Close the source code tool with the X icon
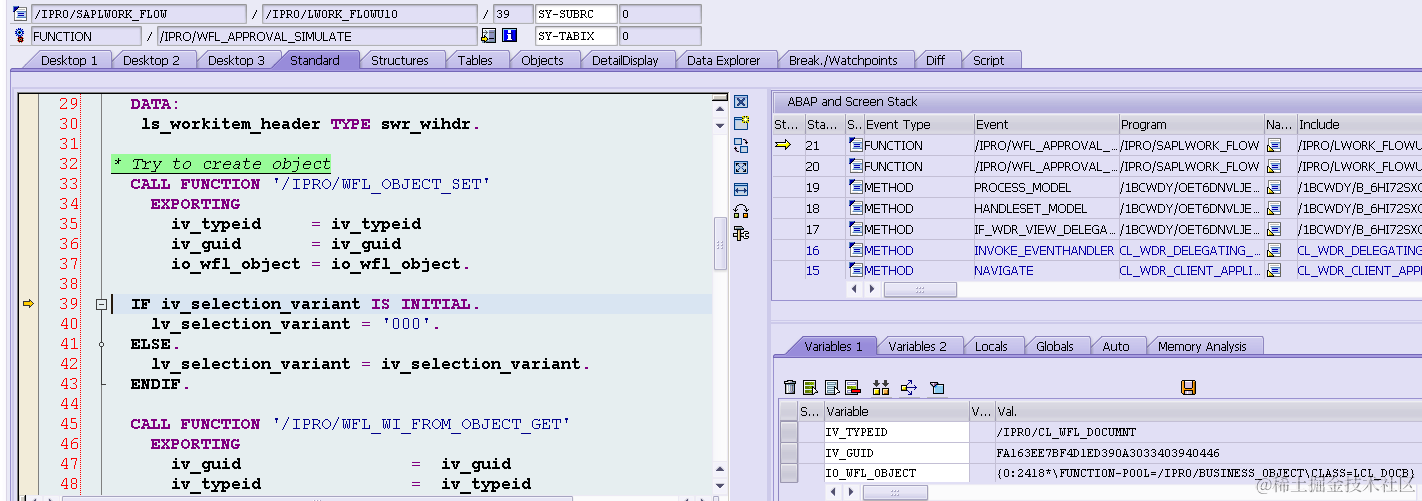1422x501 pixels. (x=741, y=102)
